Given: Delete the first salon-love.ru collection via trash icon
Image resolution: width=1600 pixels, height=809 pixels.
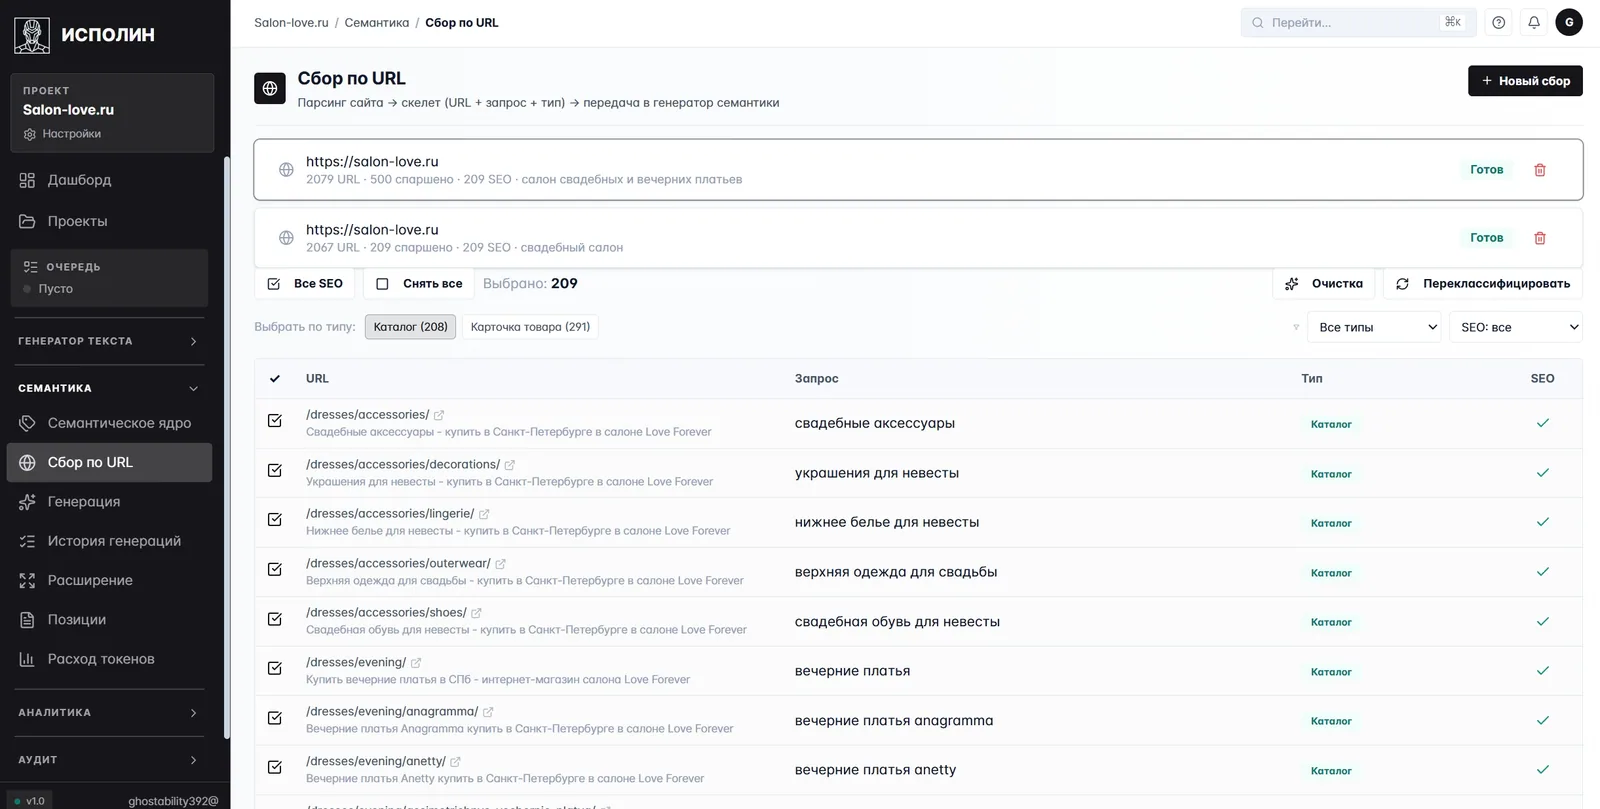Looking at the screenshot, I should click(x=1540, y=170).
